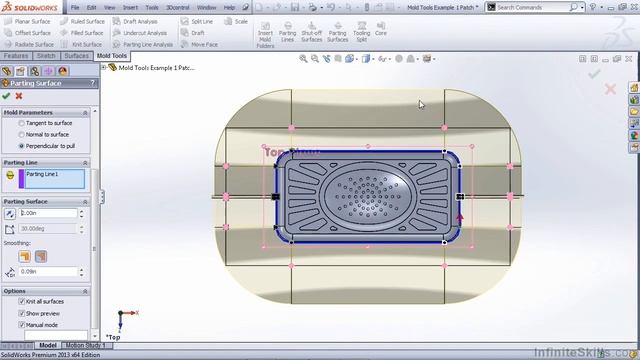Open the Search Commands dropdown arrow
Viewport: 640px width, 360px height.
582,7
